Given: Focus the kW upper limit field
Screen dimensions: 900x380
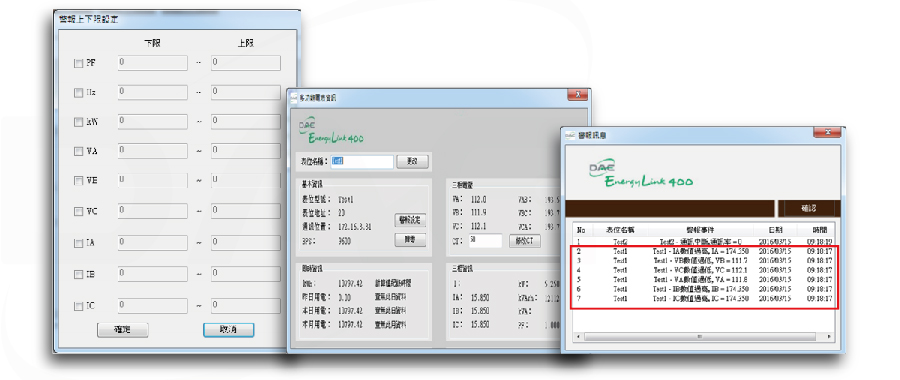Looking at the screenshot, I should [246, 122].
